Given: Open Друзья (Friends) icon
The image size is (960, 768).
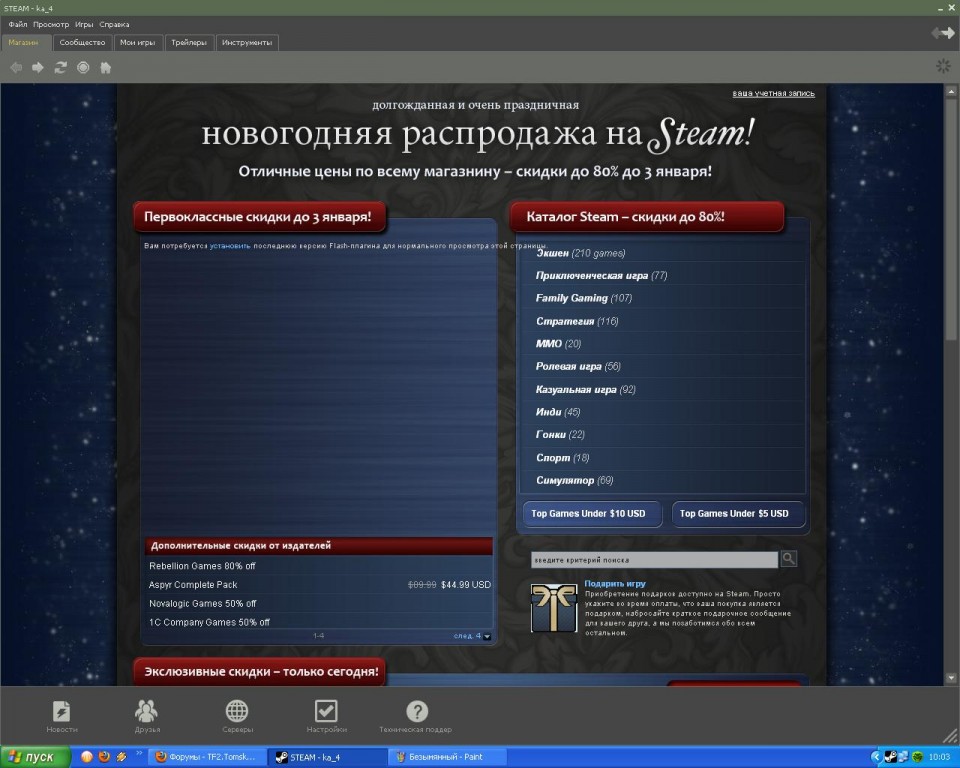Looking at the screenshot, I should tap(147, 711).
